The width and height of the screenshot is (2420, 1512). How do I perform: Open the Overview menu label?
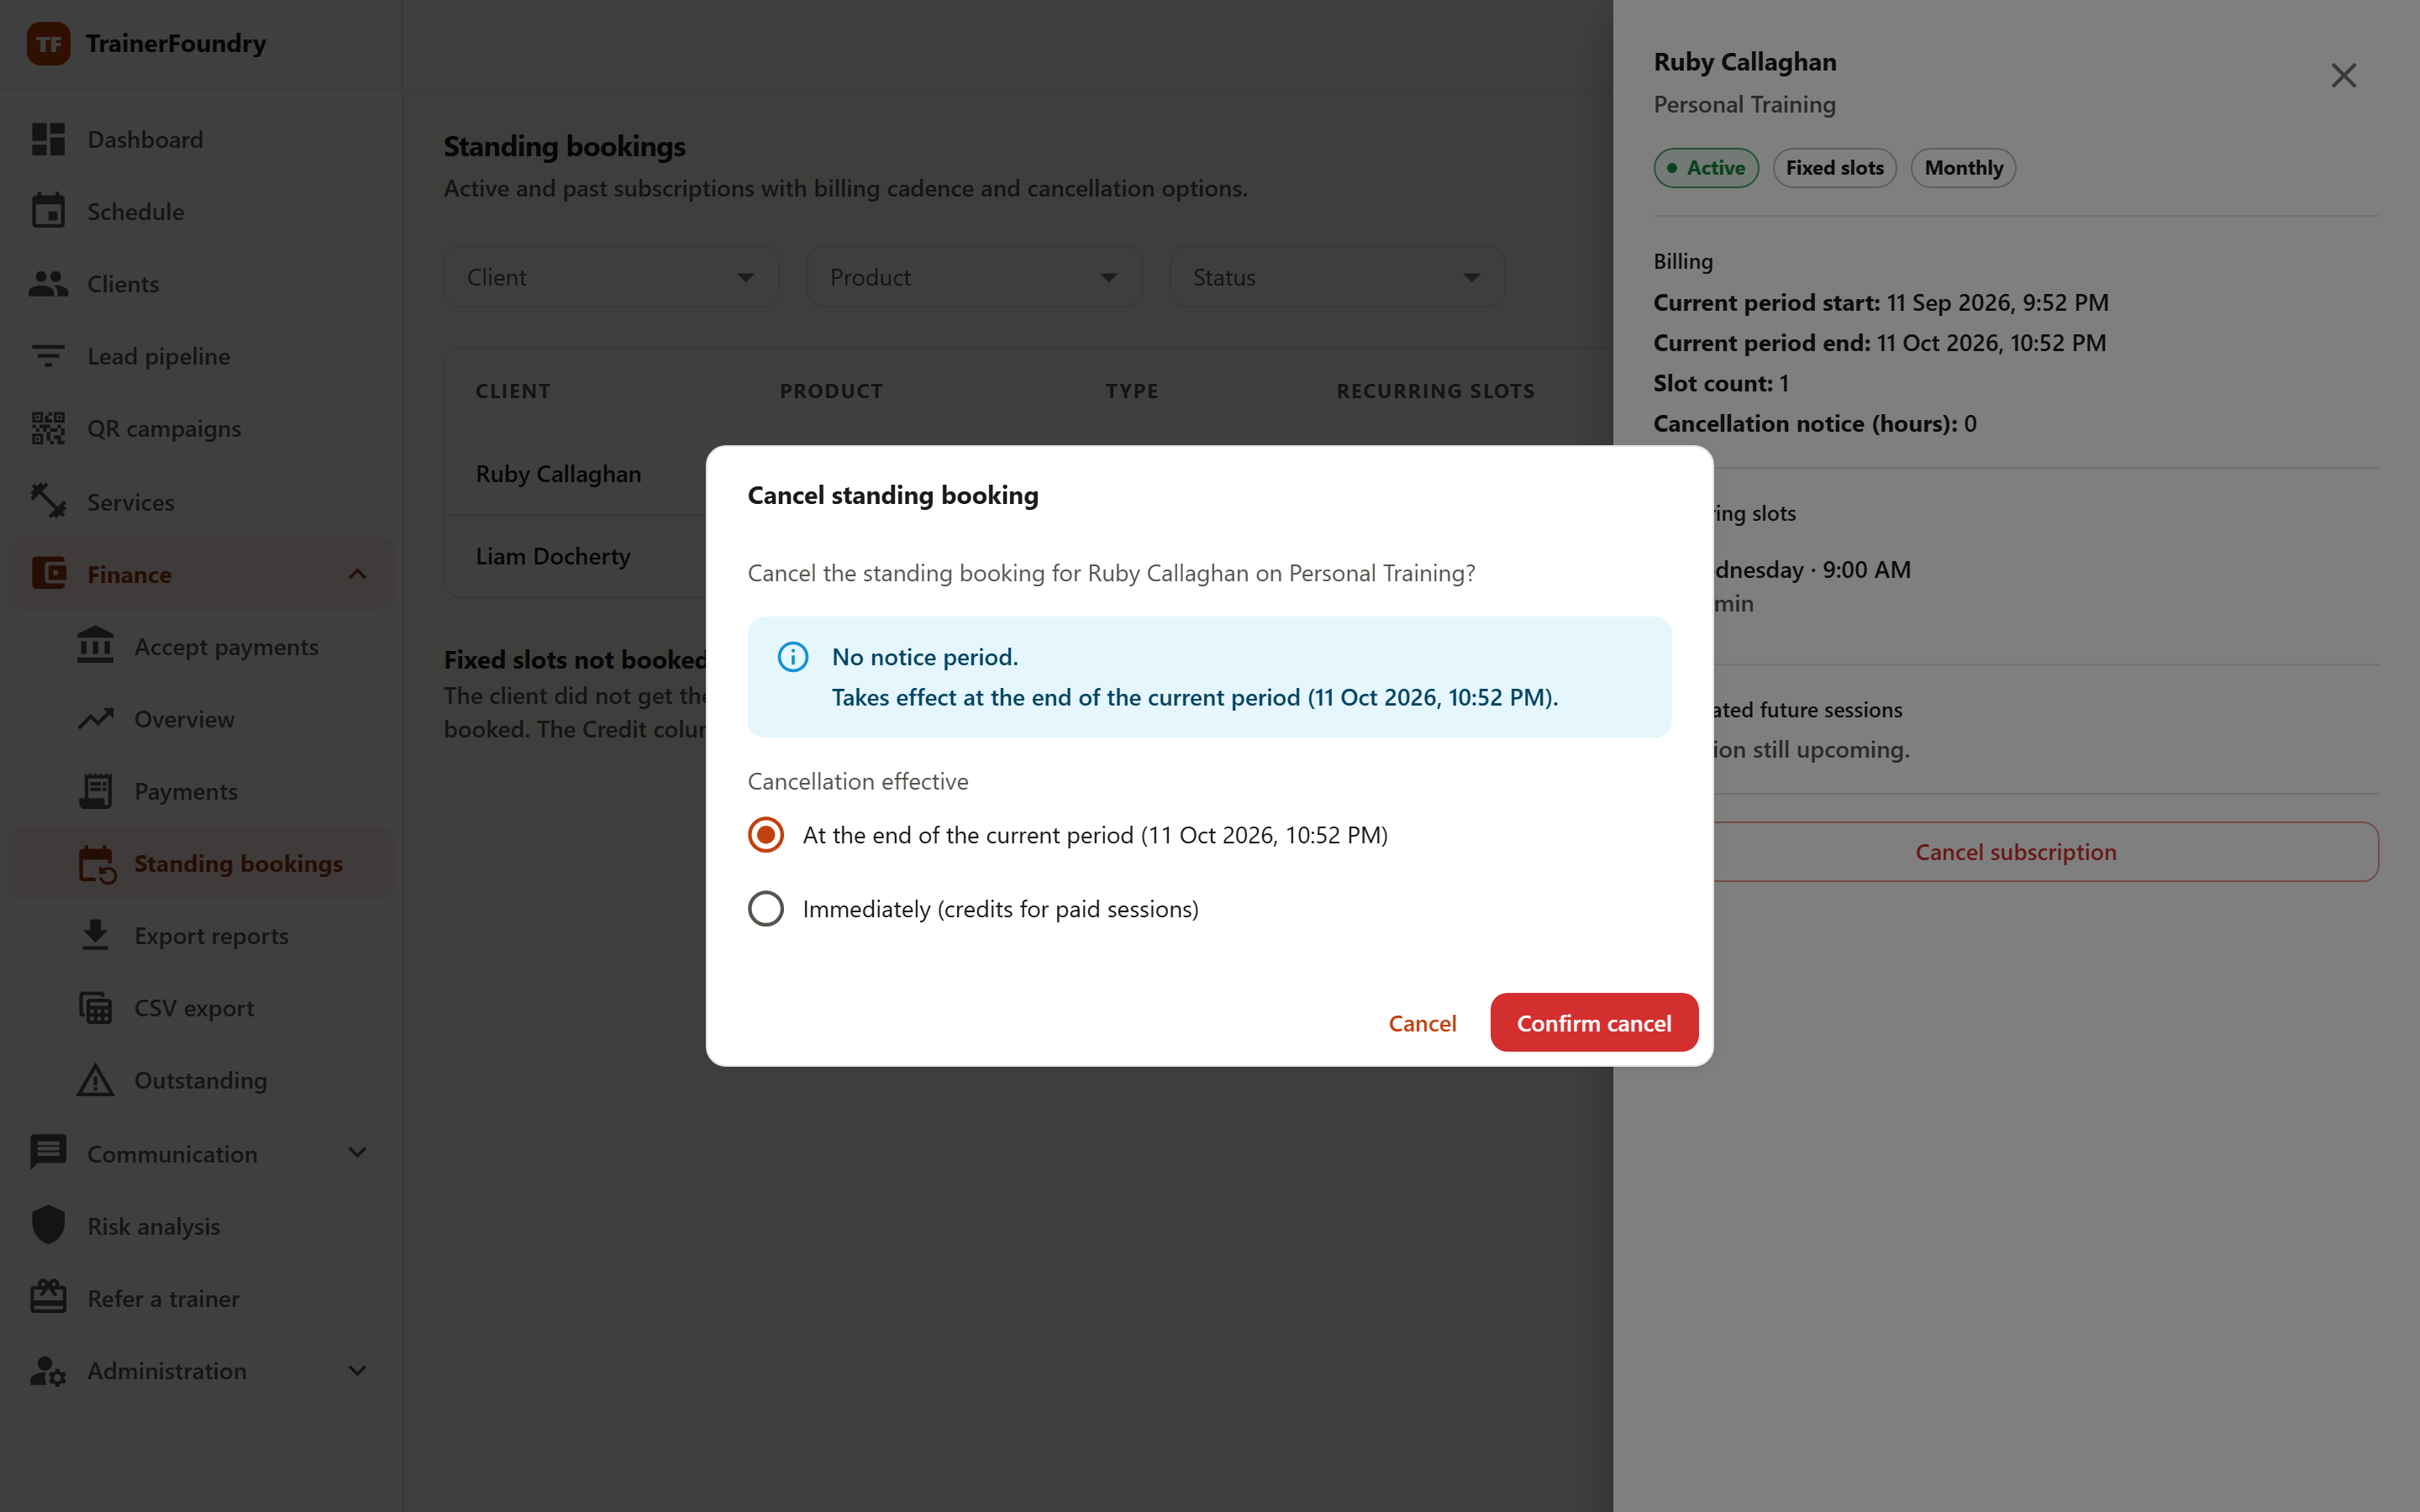pos(185,719)
